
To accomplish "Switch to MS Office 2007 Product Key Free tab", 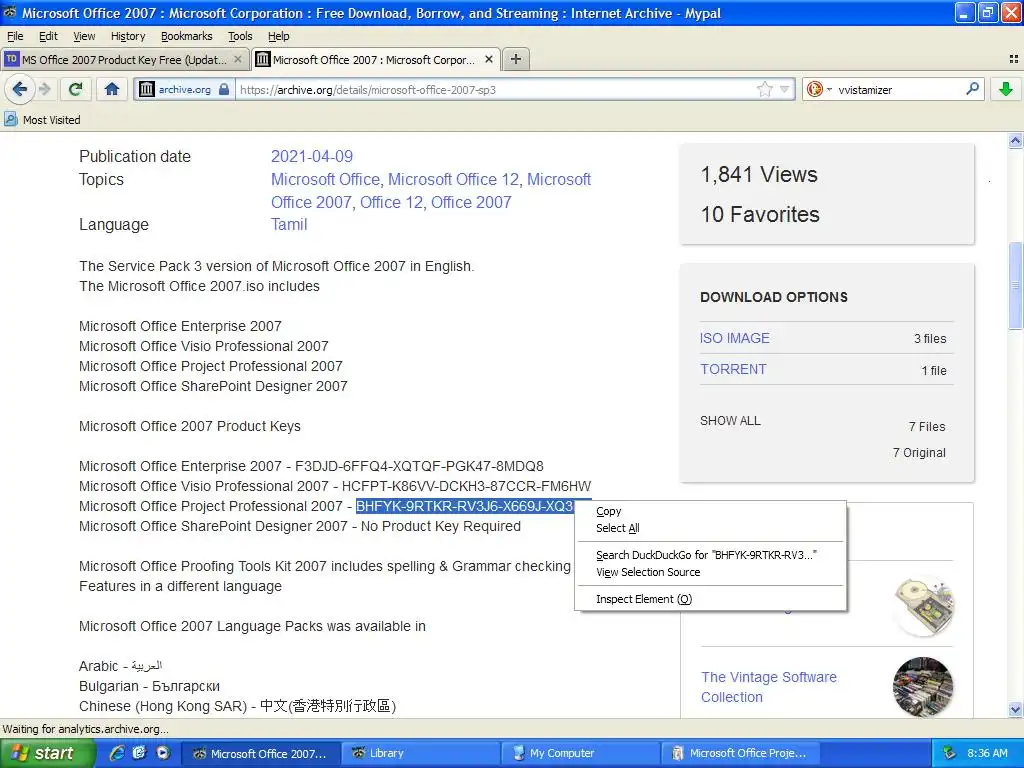I will tap(125, 59).
